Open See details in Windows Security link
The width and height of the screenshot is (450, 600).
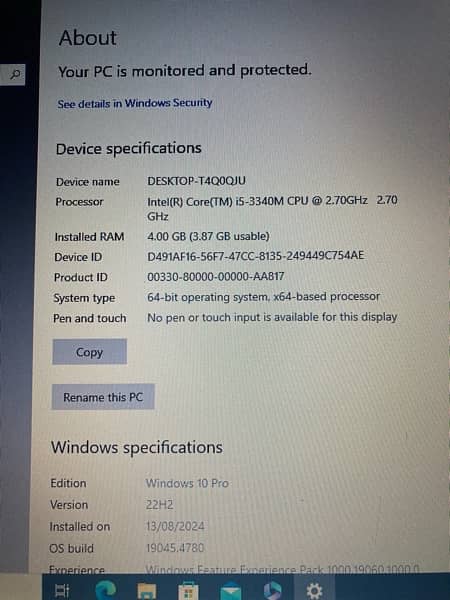[x=135, y=103]
